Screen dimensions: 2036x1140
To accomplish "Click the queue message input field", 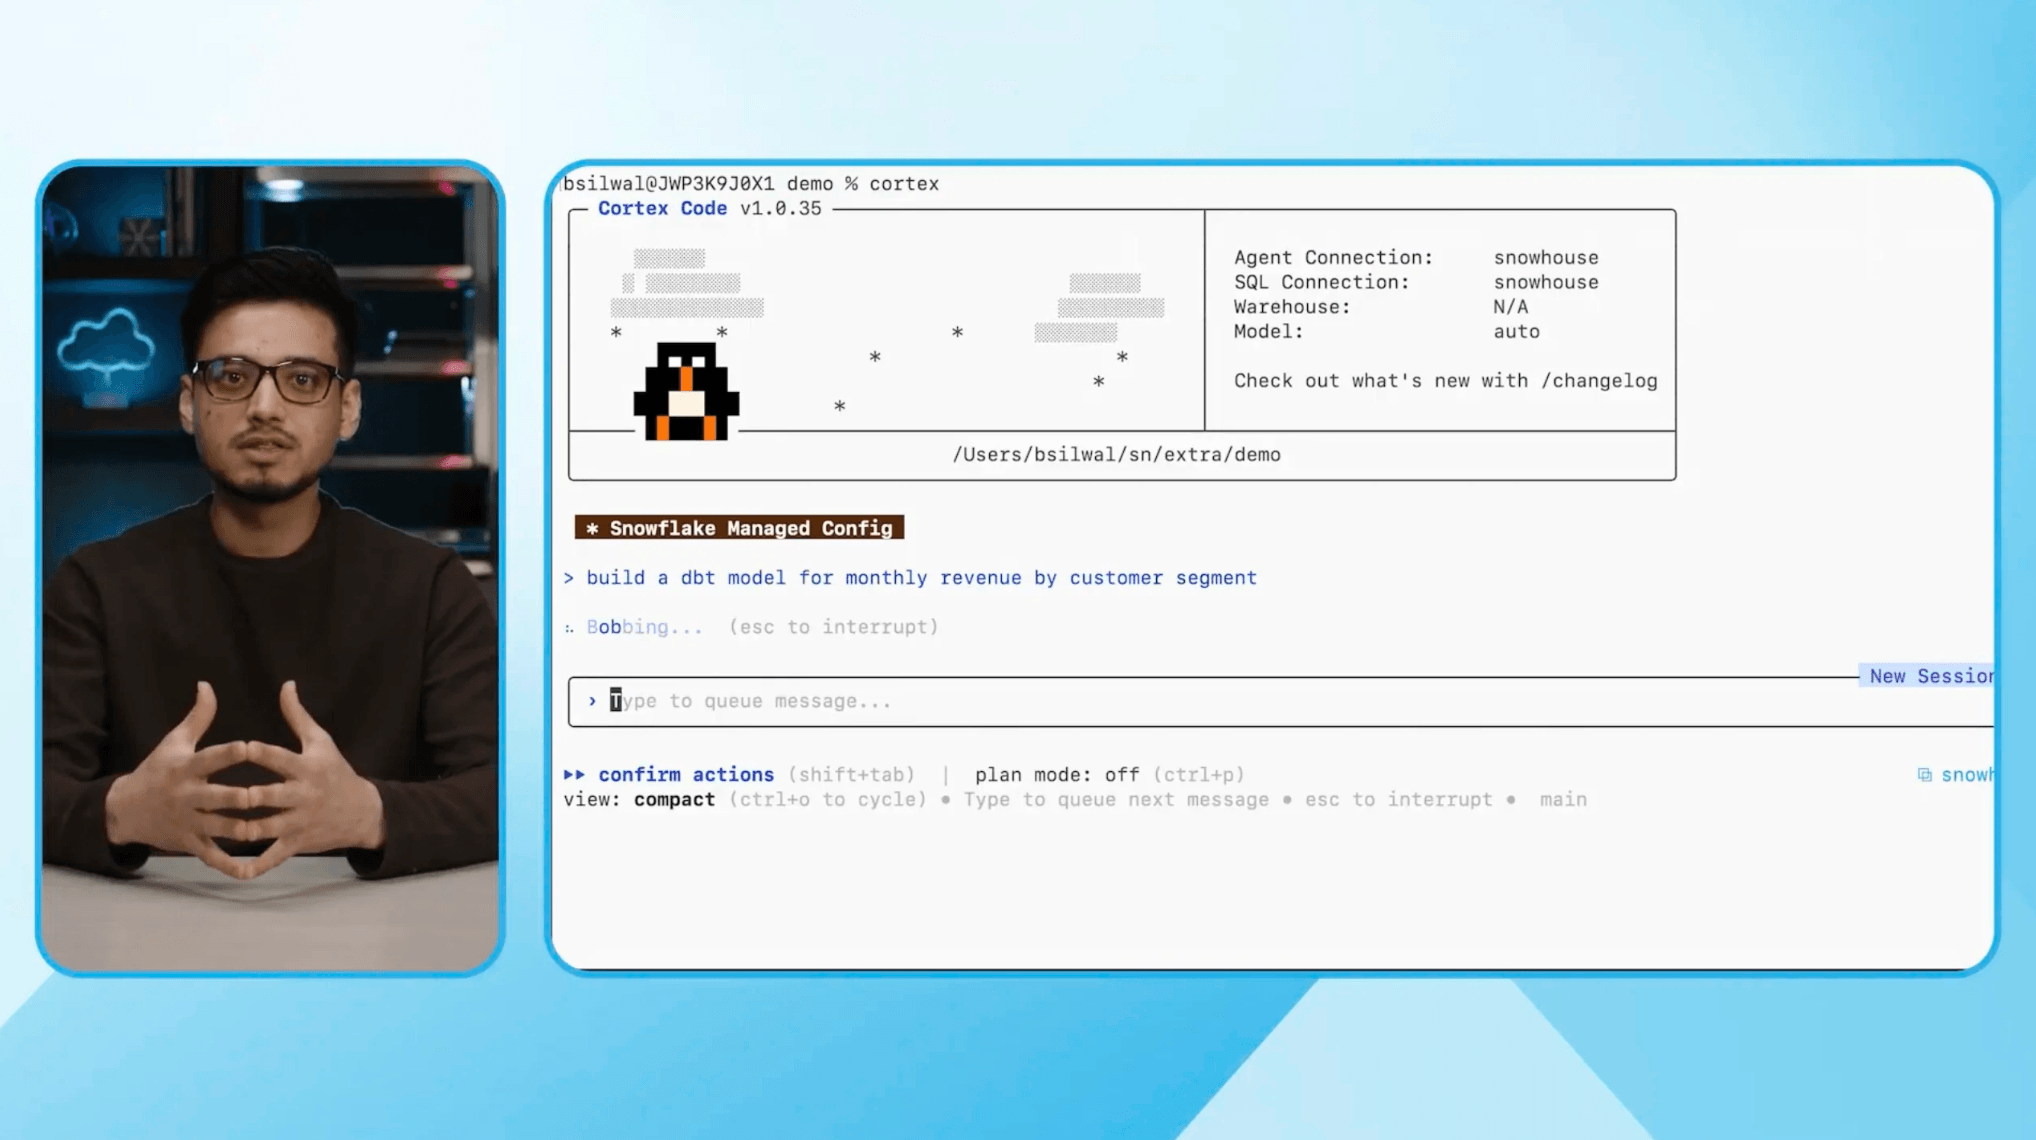I will (x=1280, y=701).
